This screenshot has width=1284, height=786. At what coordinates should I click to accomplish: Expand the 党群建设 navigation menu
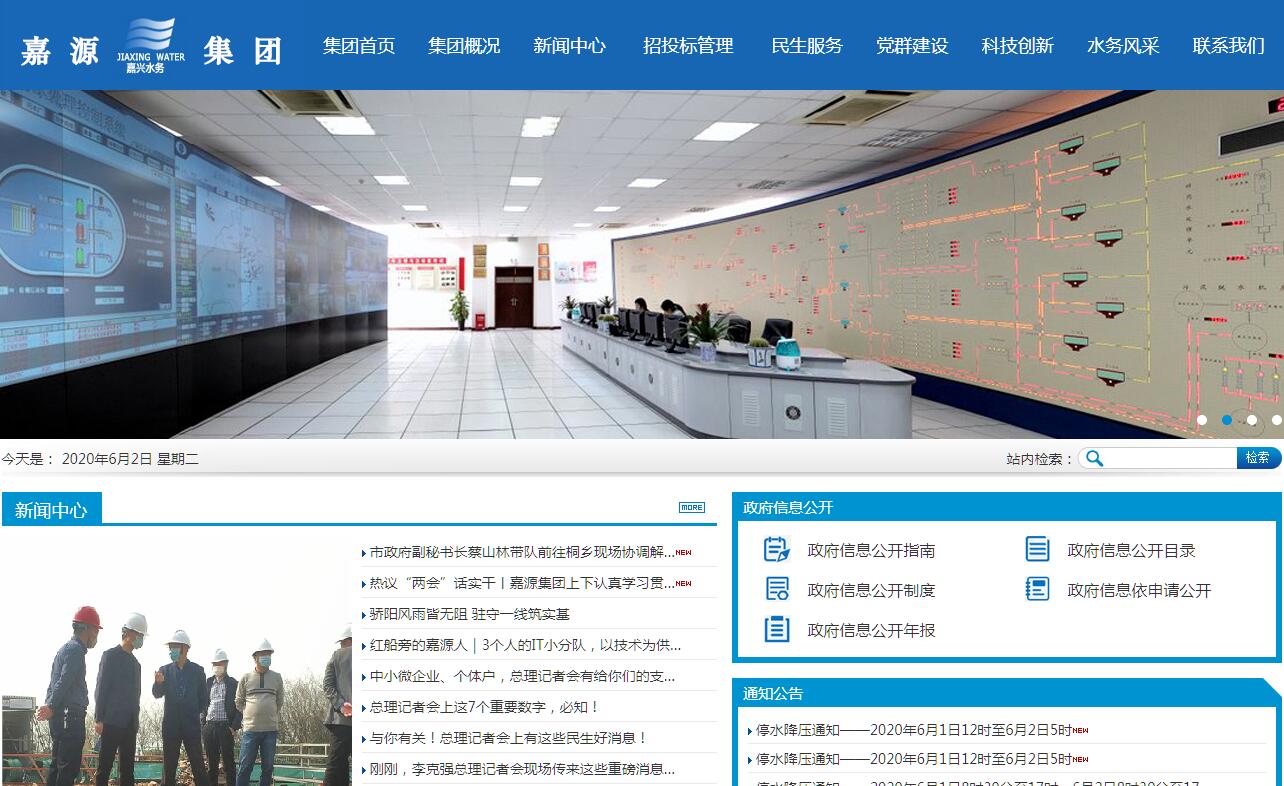912,46
